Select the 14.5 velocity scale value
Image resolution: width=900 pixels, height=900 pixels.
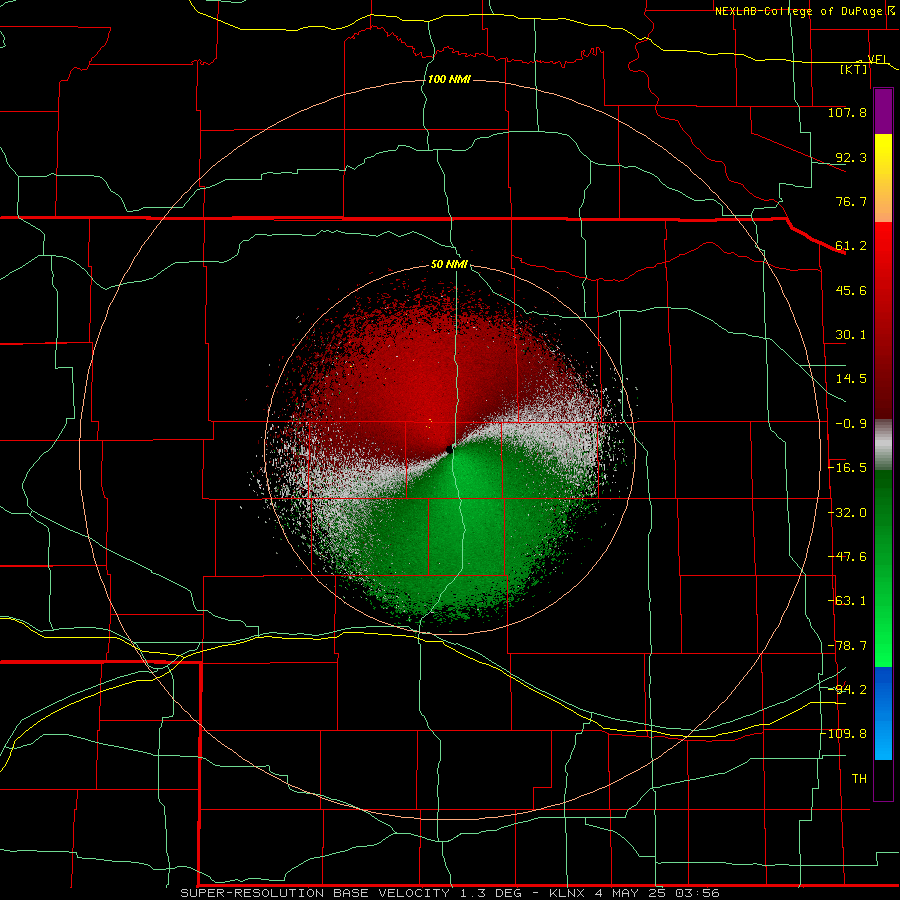click(851, 379)
